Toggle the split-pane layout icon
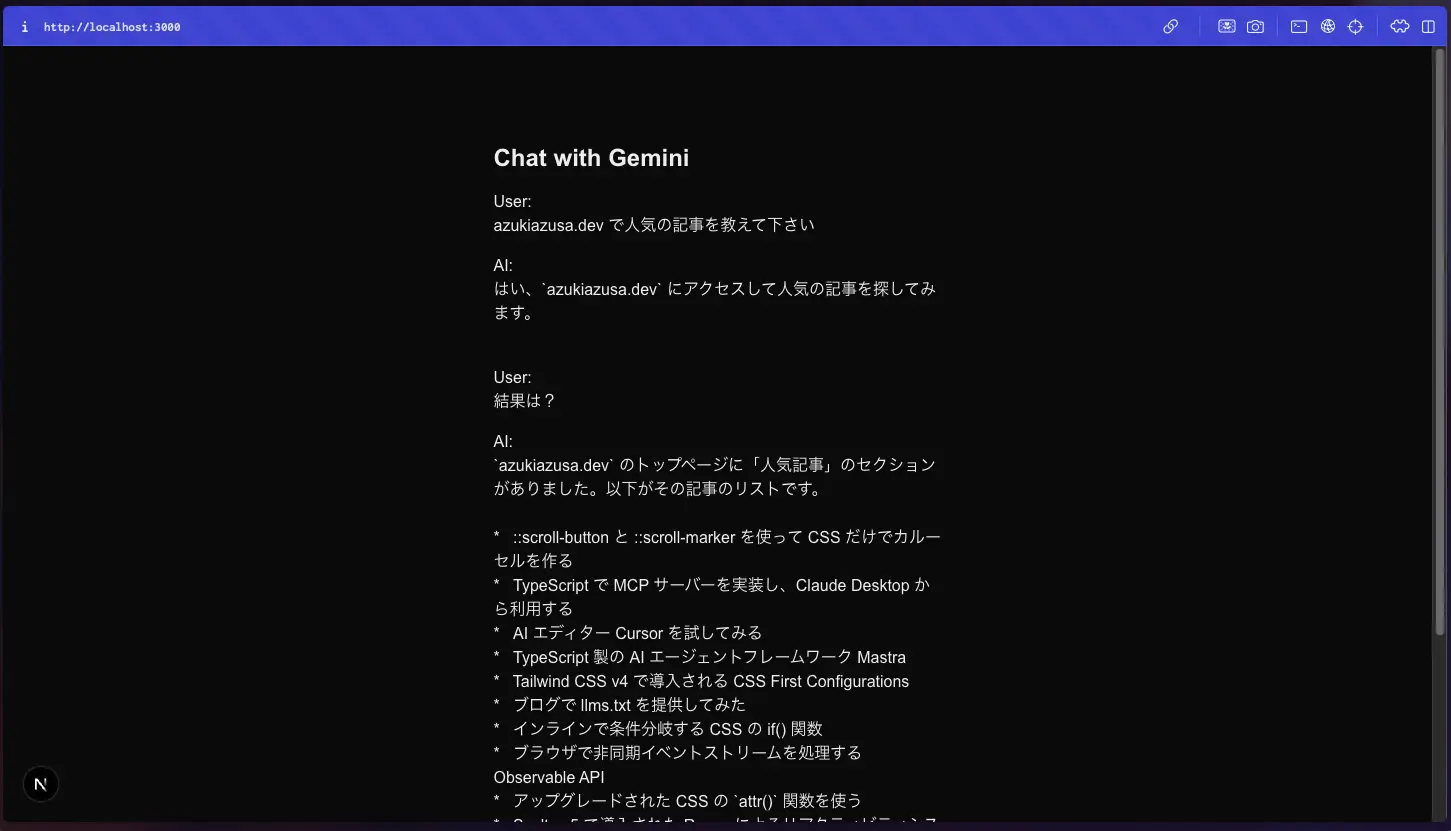 [x=1427, y=26]
